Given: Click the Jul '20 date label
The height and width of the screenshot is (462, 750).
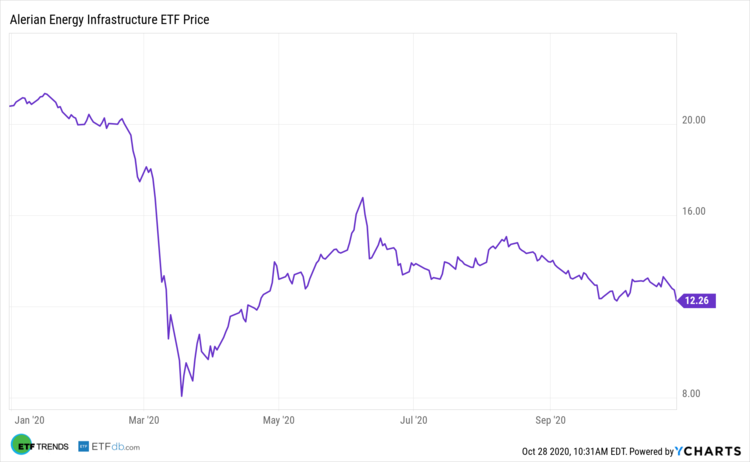Looking at the screenshot, I should [x=414, y=419].
